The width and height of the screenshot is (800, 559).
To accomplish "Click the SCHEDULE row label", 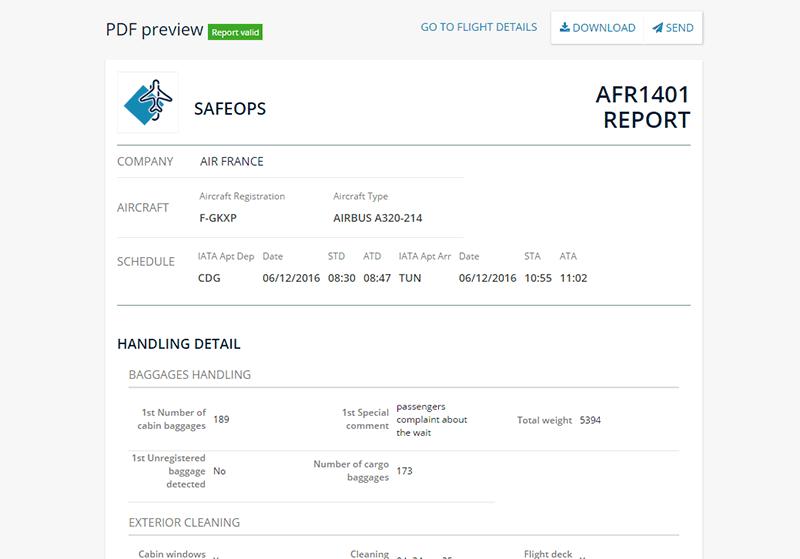I will point(146,262).
